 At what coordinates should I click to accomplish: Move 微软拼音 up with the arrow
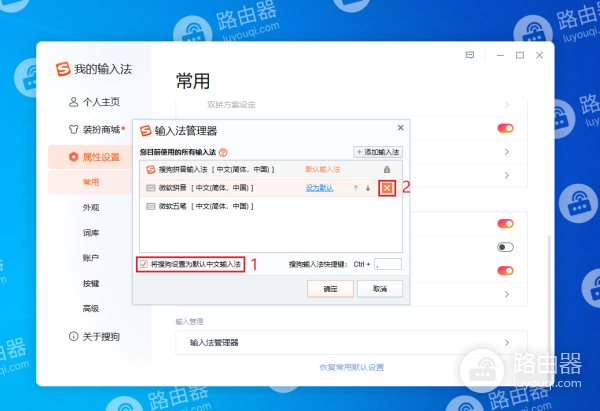(356, 188)
